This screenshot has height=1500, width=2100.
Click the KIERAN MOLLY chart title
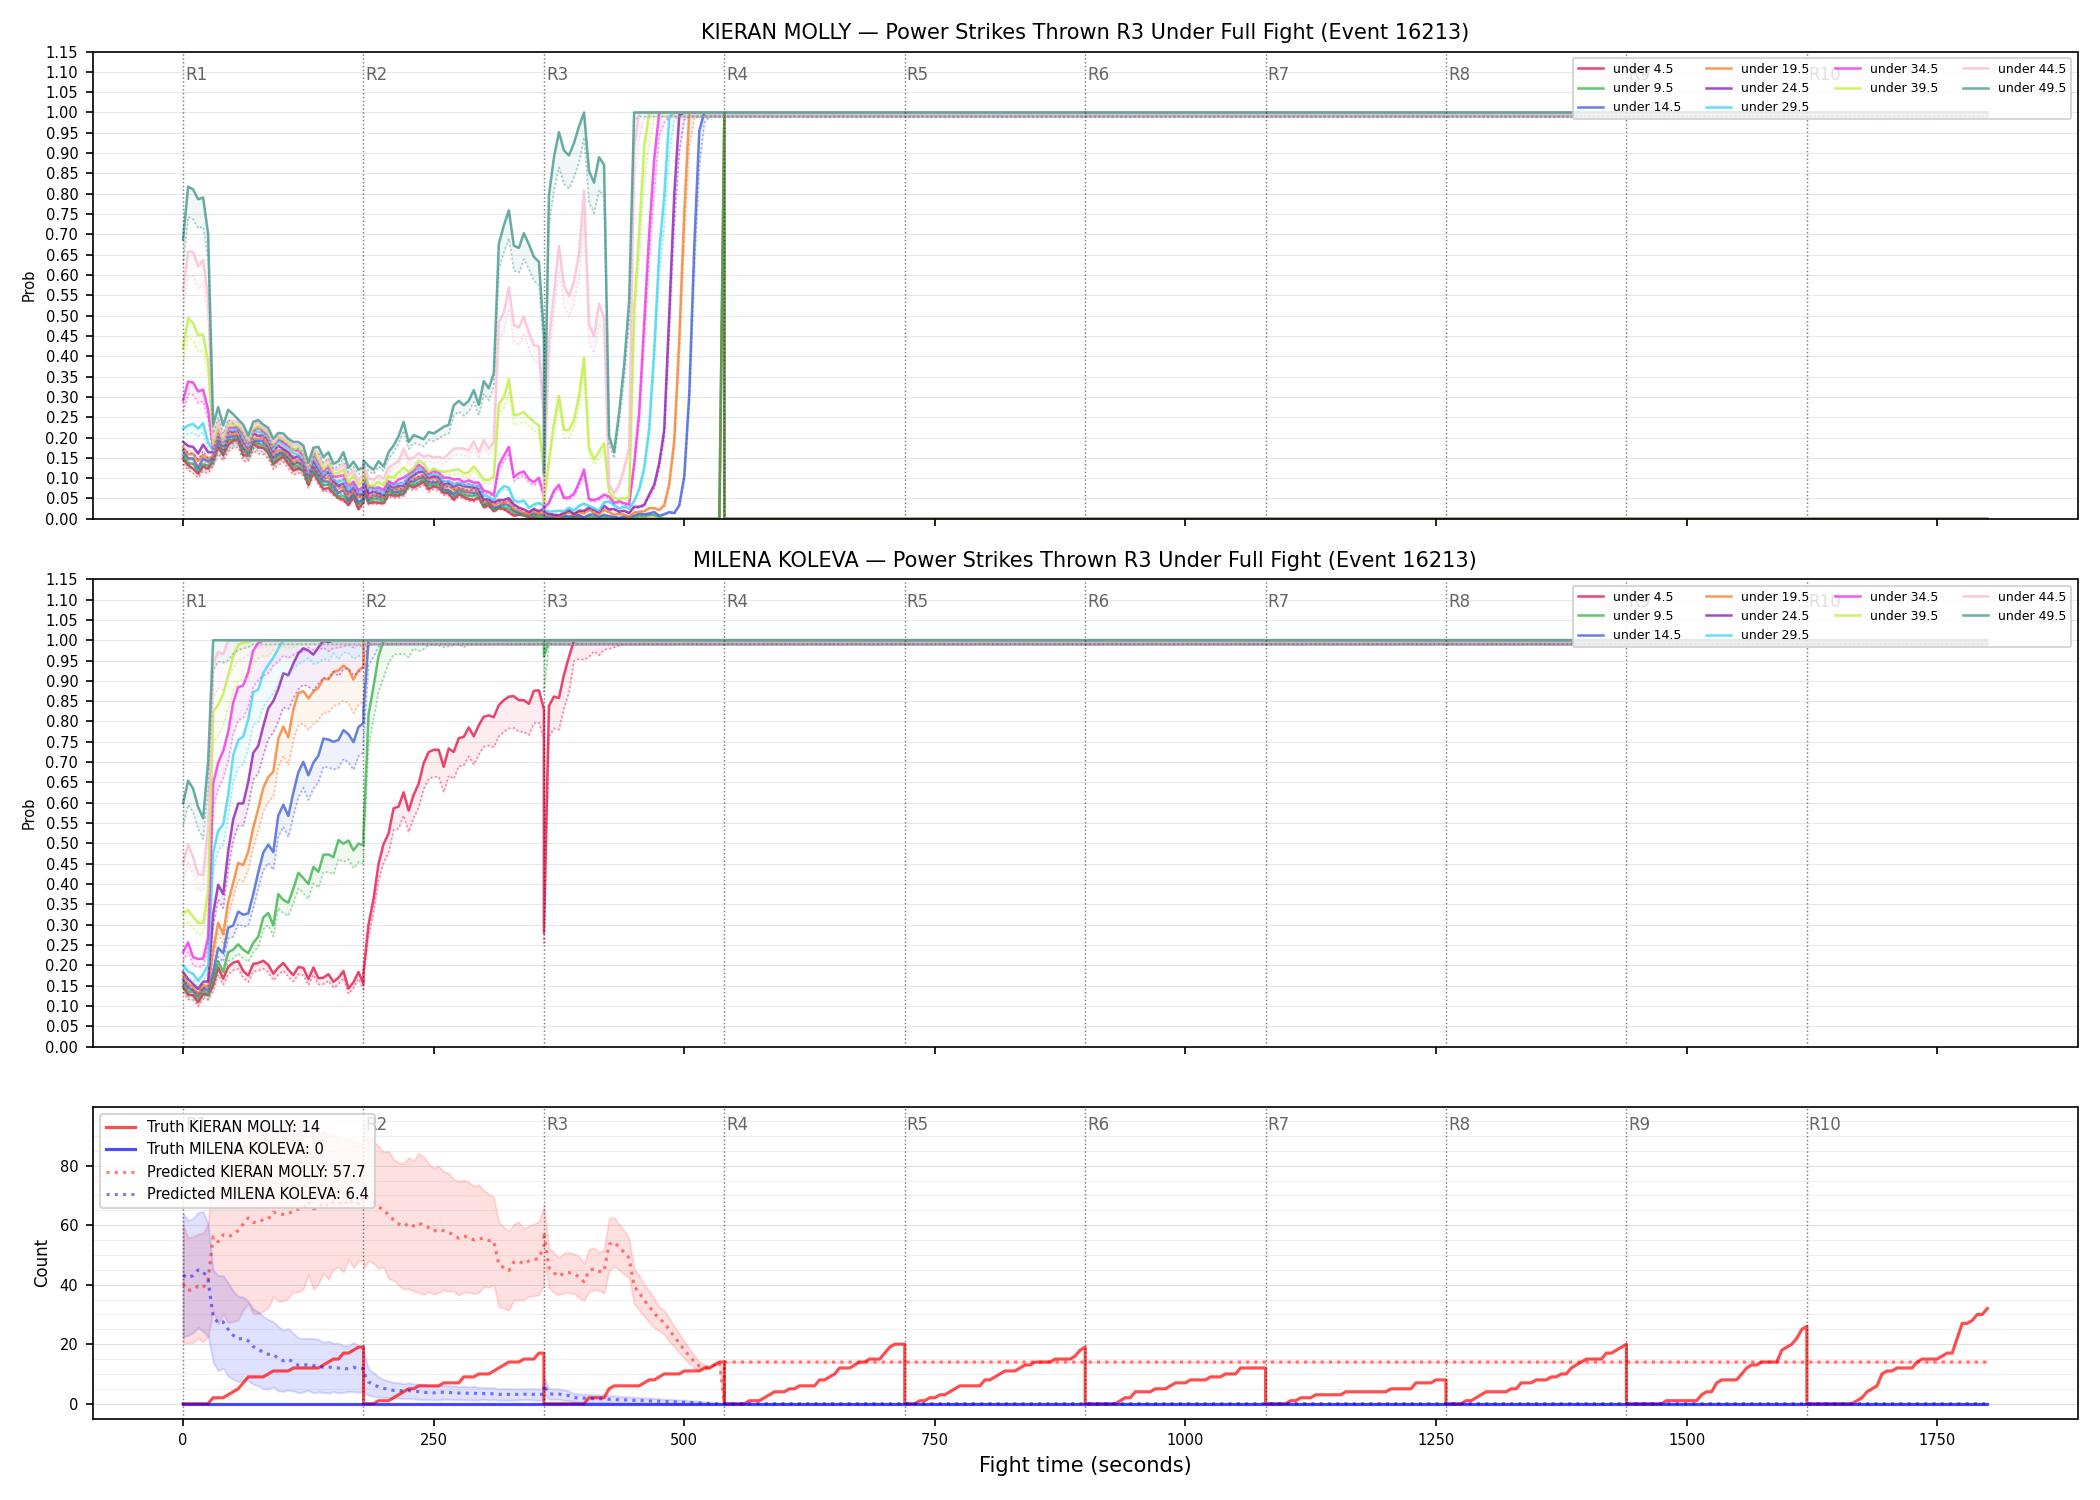click(1084, 32)
